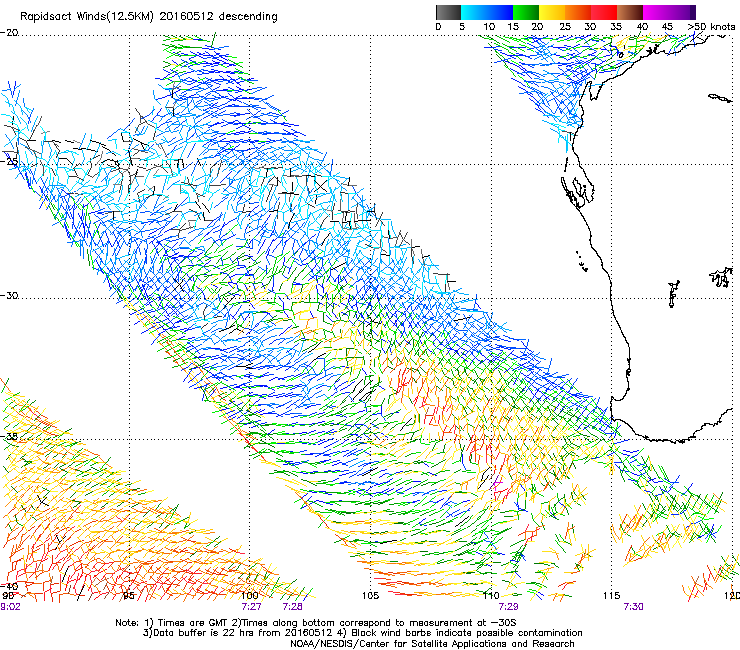Click the red 30-35 knots color bar segment
The image size is (740, 650).
pos(604,12)
